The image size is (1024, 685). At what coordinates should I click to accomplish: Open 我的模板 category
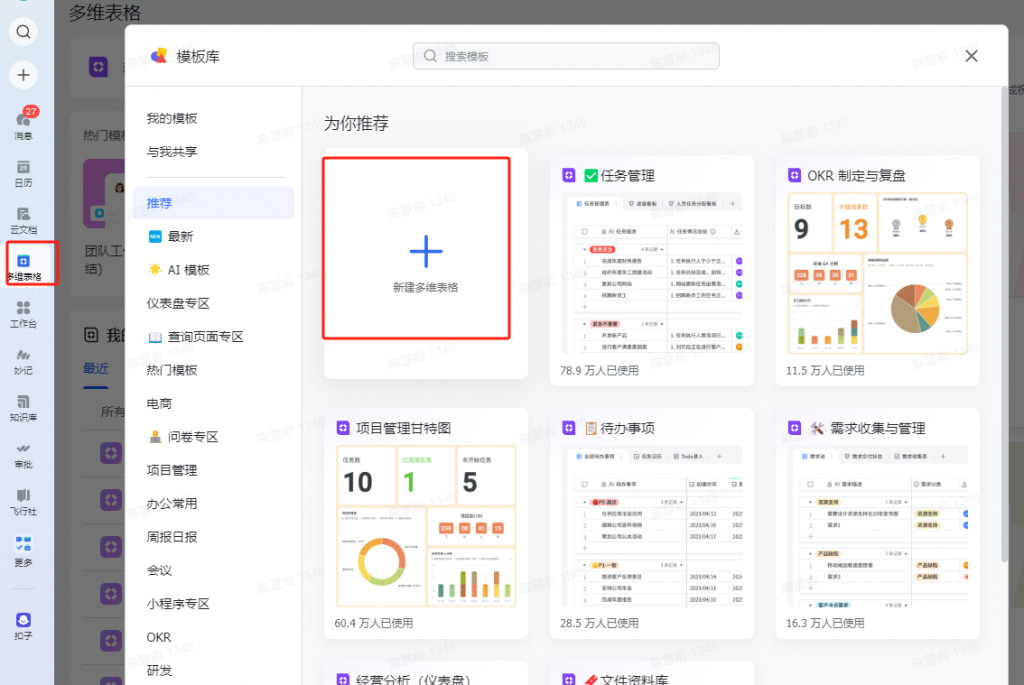(x=172, y=118)
